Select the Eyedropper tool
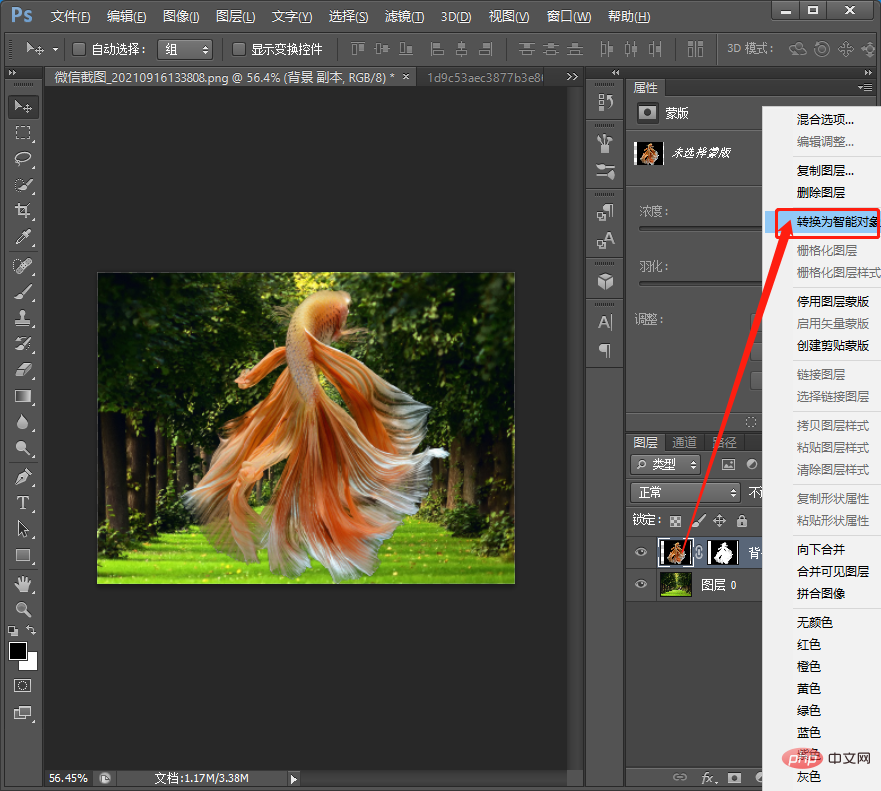 pos(23,237)
